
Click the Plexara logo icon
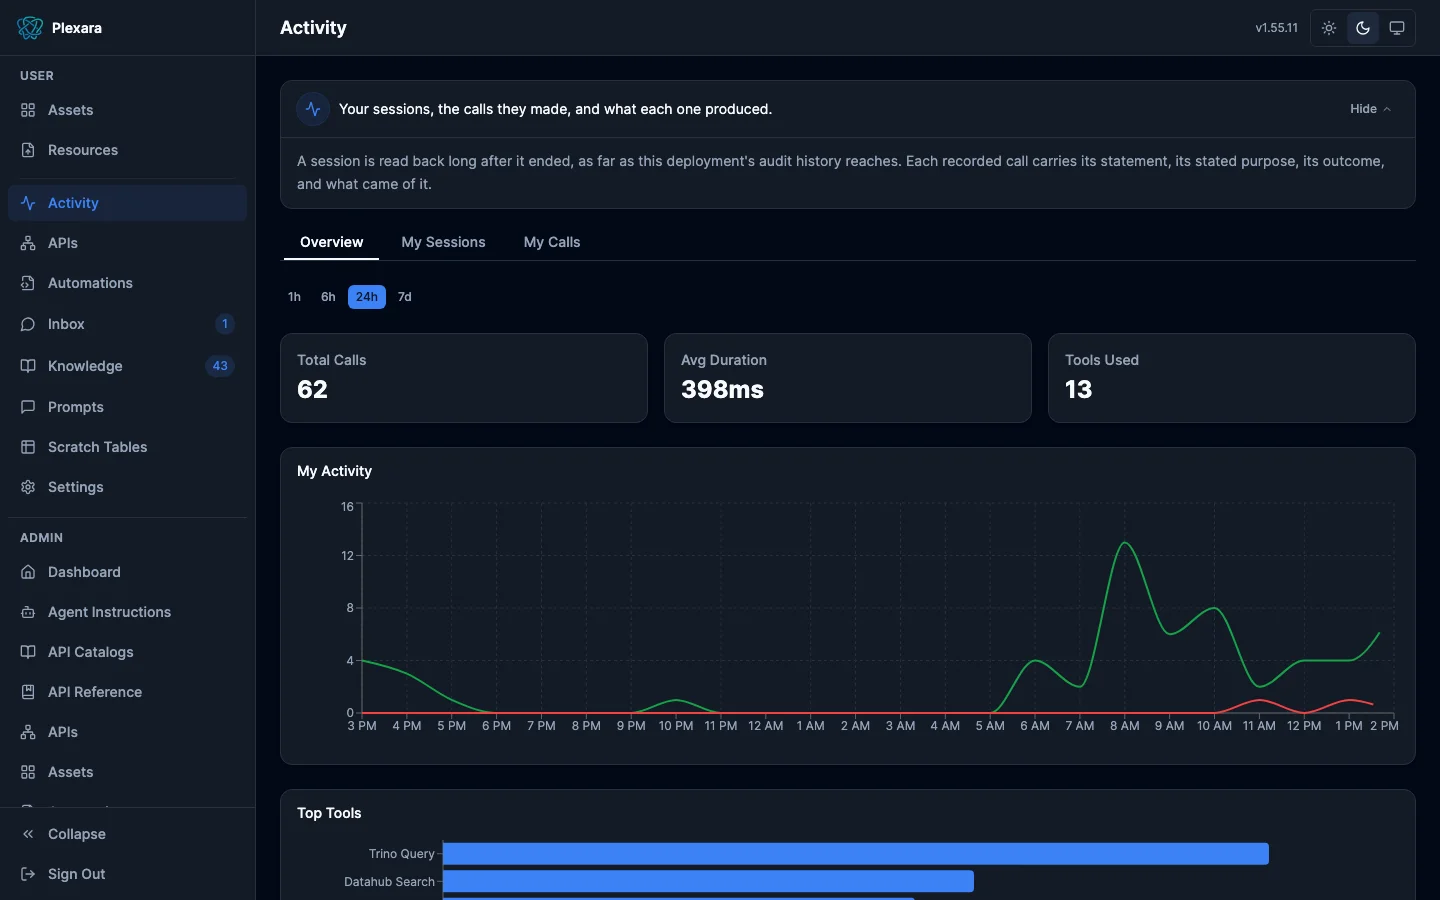point(30,28)
